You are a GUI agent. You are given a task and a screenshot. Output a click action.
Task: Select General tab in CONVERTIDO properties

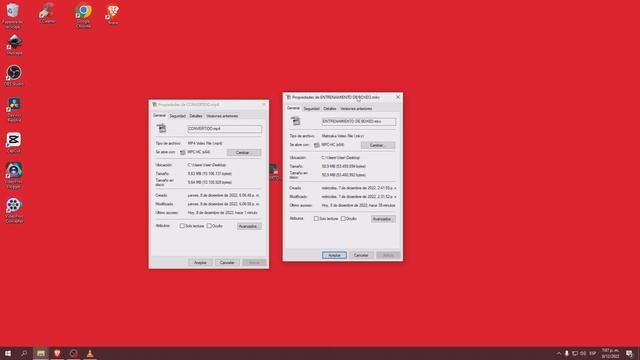159,116
